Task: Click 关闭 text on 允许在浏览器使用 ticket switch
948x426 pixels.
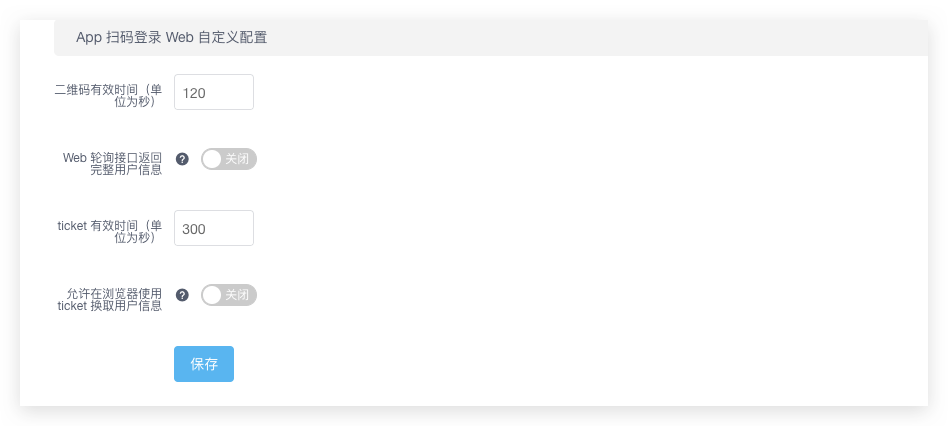Action: 237,295
